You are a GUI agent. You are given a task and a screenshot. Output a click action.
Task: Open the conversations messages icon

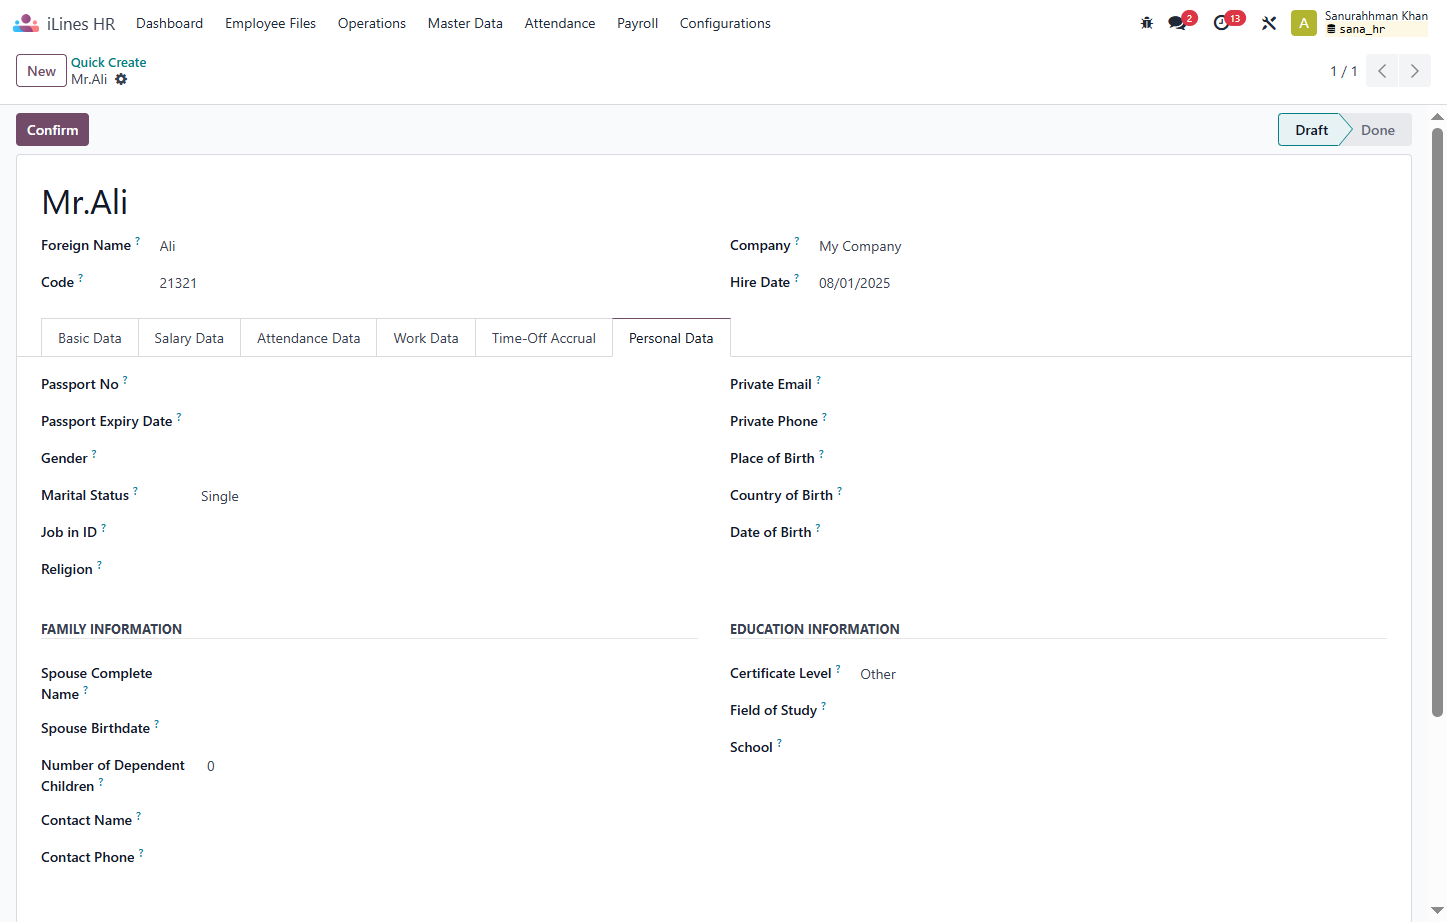1177,23
